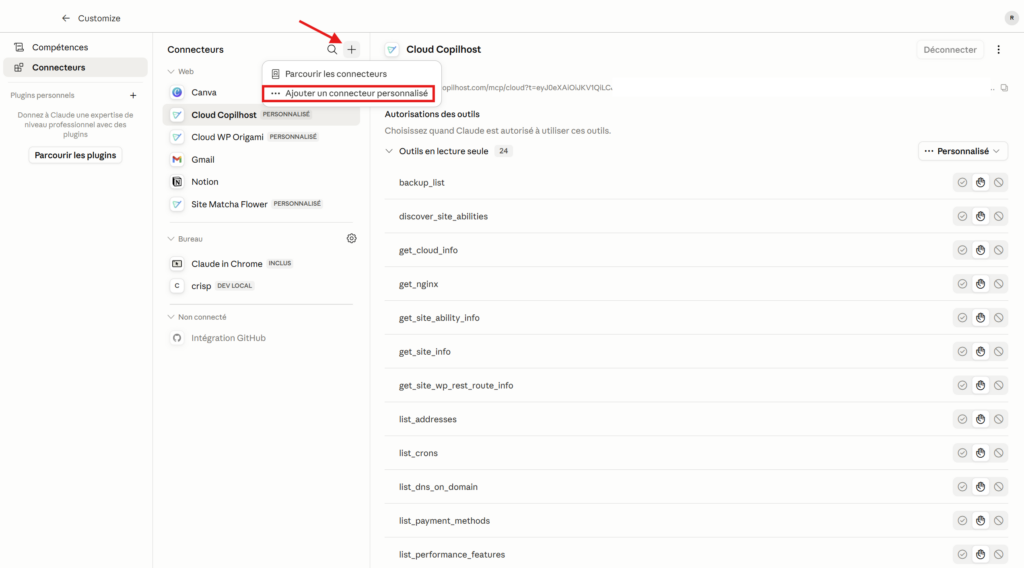Click the Gmail connector icon
The width and height of the screenshot is (1024, 568).
(x=177, y=159)
